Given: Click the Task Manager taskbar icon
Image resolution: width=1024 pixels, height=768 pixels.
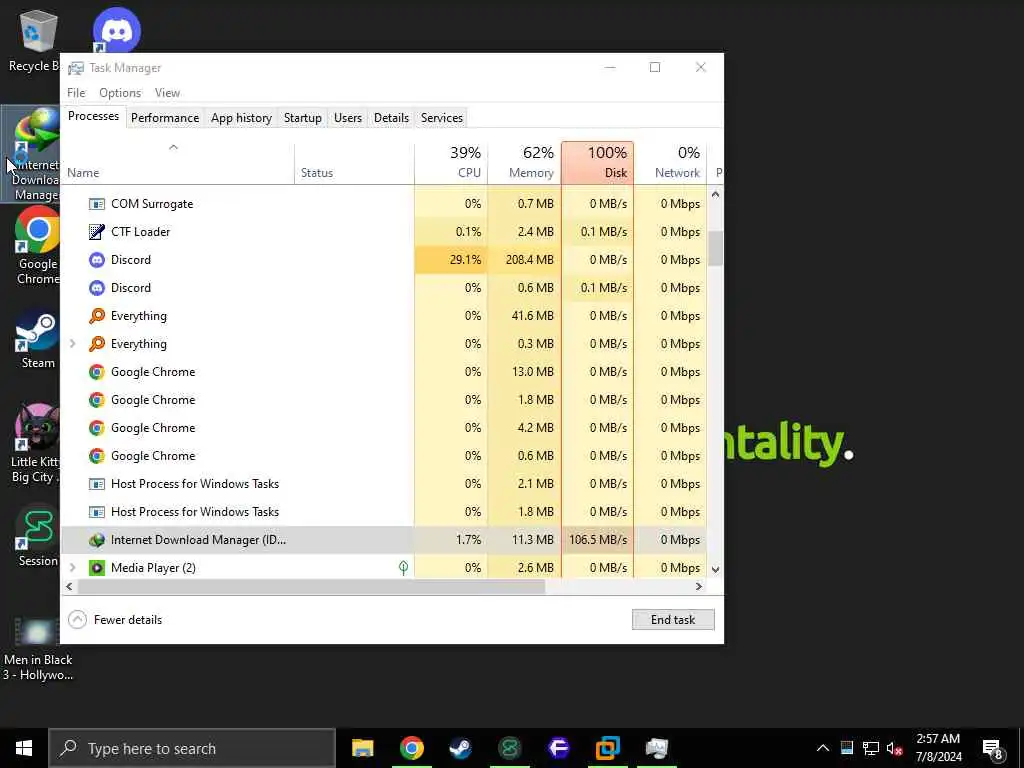Looking at the screenshot, I should (x=656, y=748).
